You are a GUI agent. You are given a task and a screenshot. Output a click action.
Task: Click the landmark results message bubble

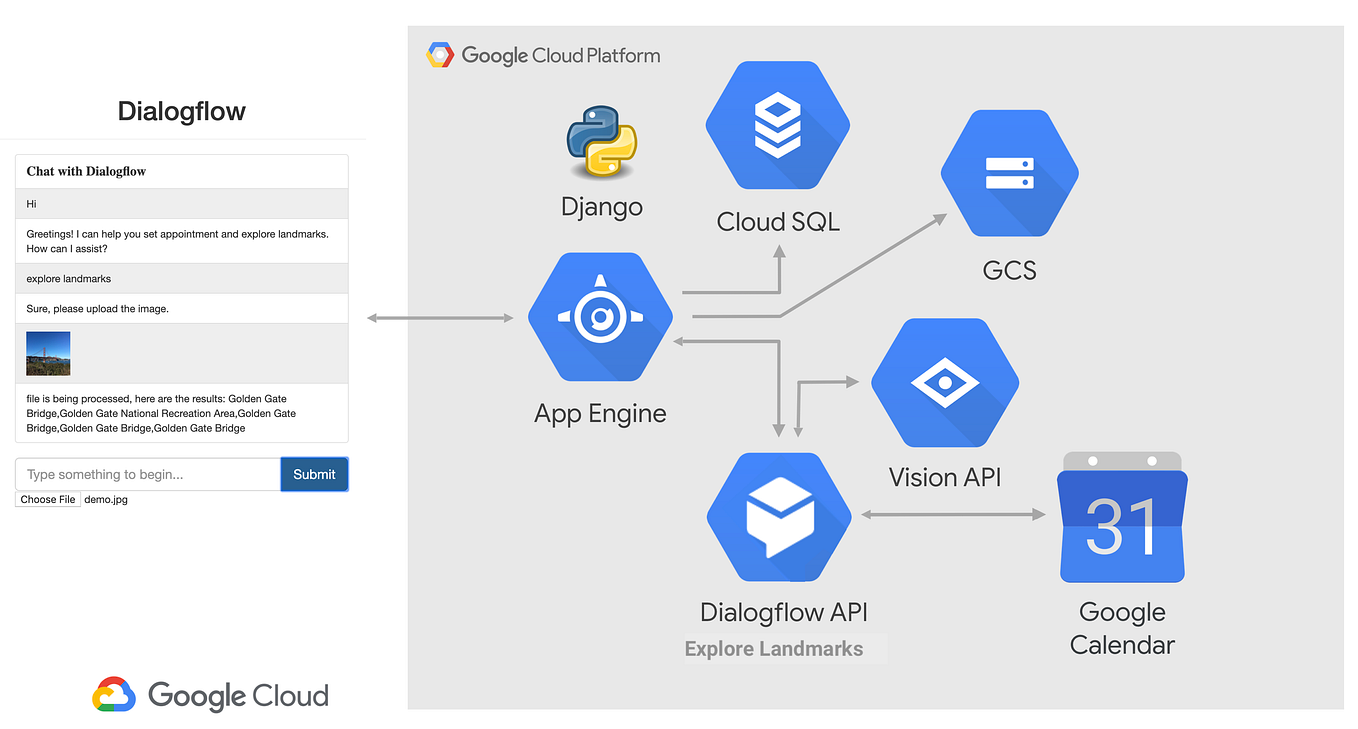pos(181,413)
